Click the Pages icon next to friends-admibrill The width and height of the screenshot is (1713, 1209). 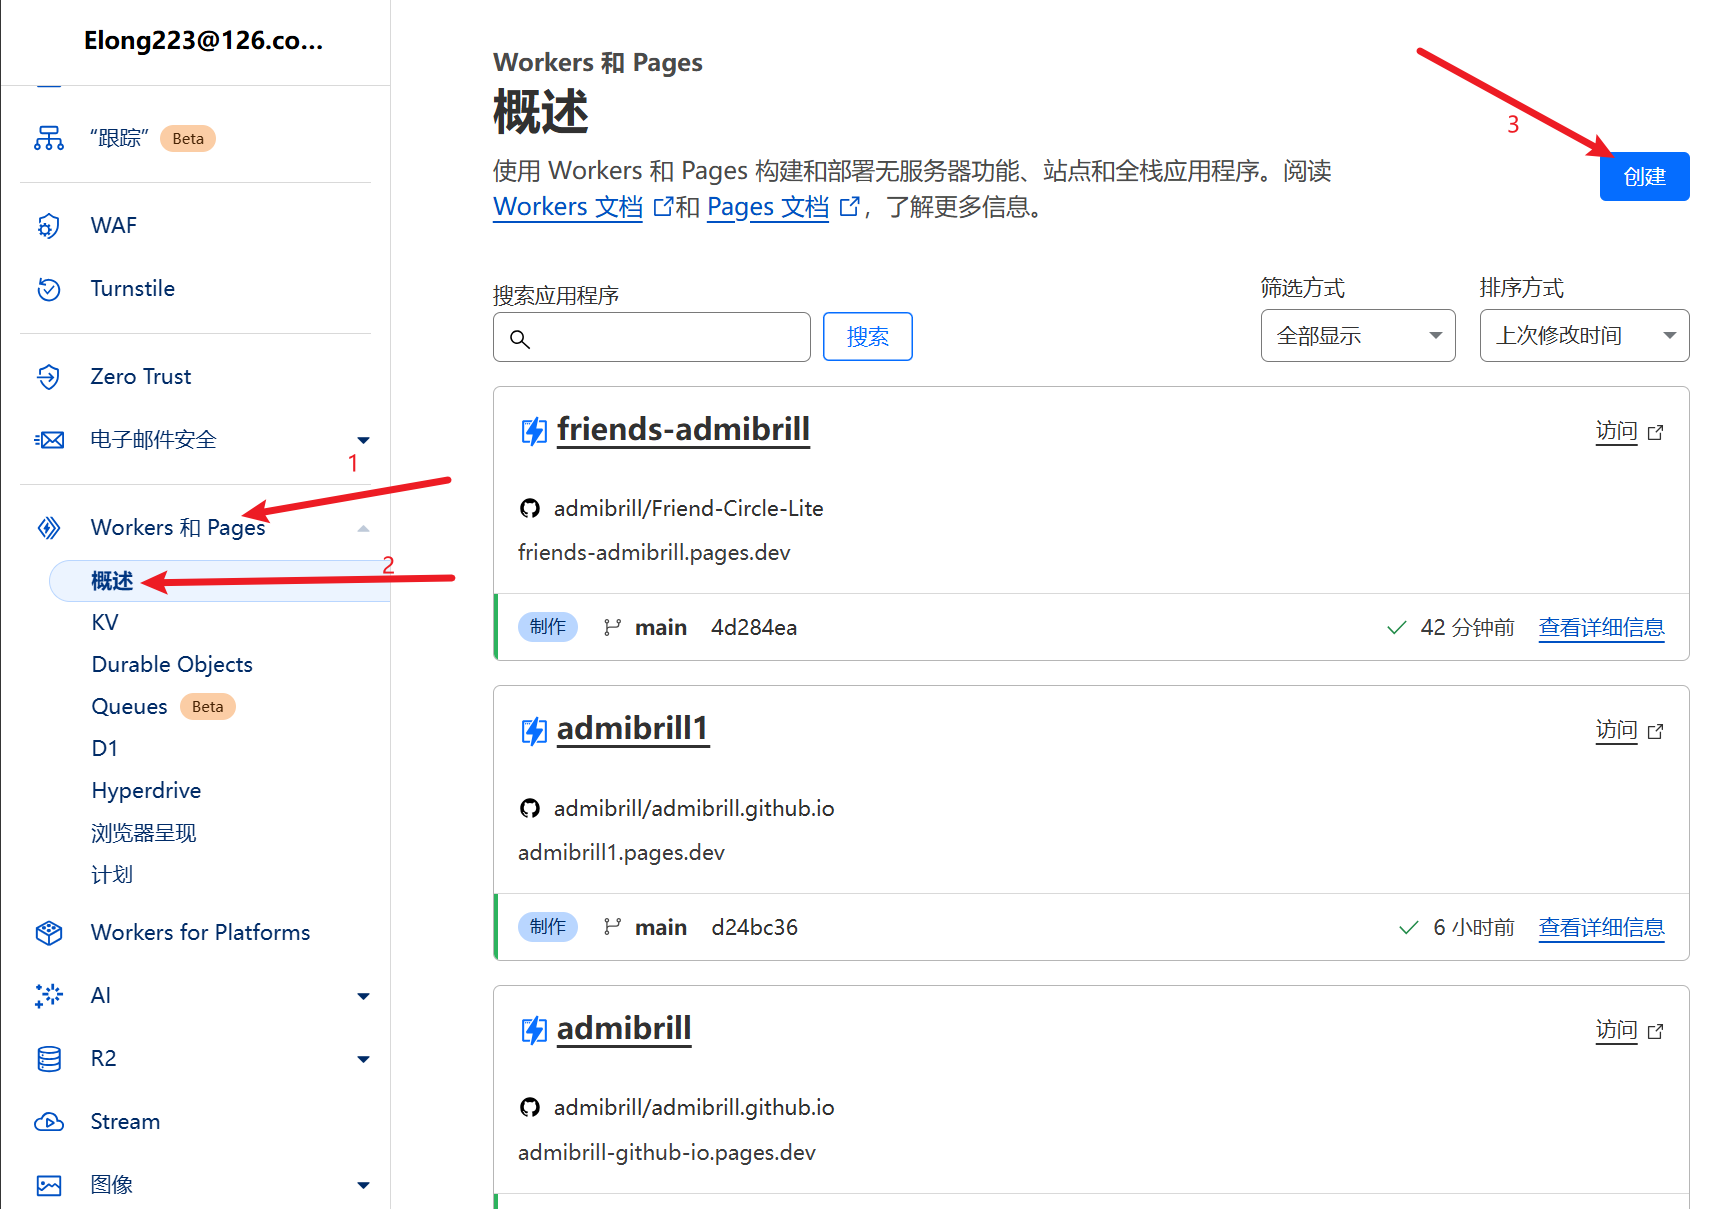pos(534,431)
